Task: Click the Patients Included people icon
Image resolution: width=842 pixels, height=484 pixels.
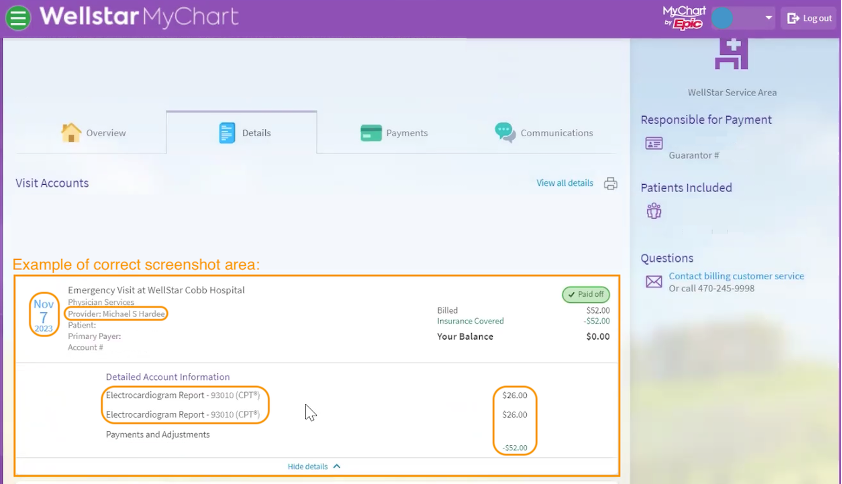Action: 654,211
